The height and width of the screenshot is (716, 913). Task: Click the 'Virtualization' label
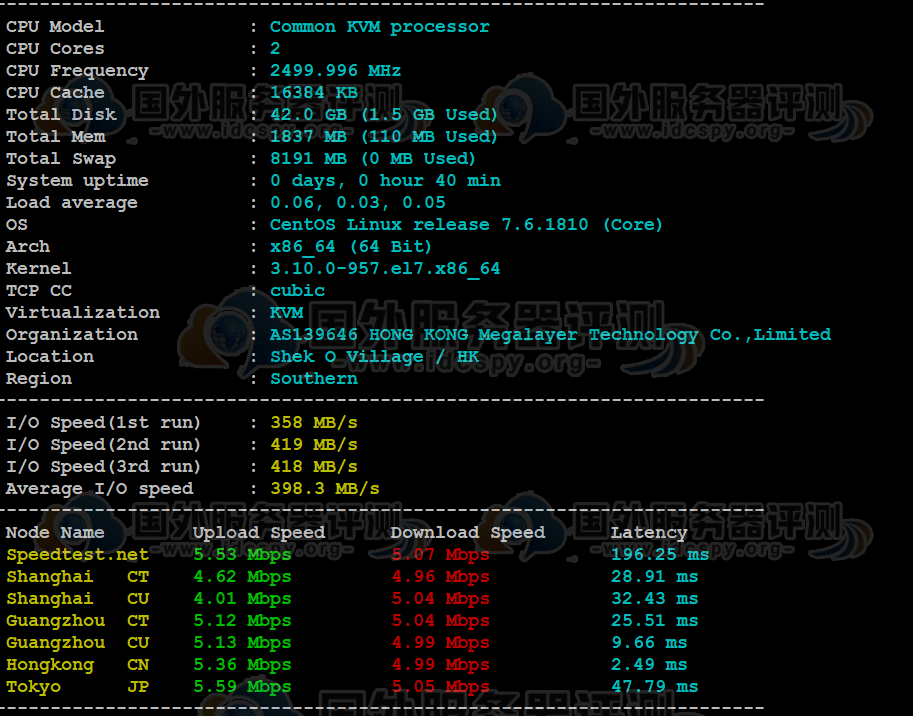(x=83, y=313)
